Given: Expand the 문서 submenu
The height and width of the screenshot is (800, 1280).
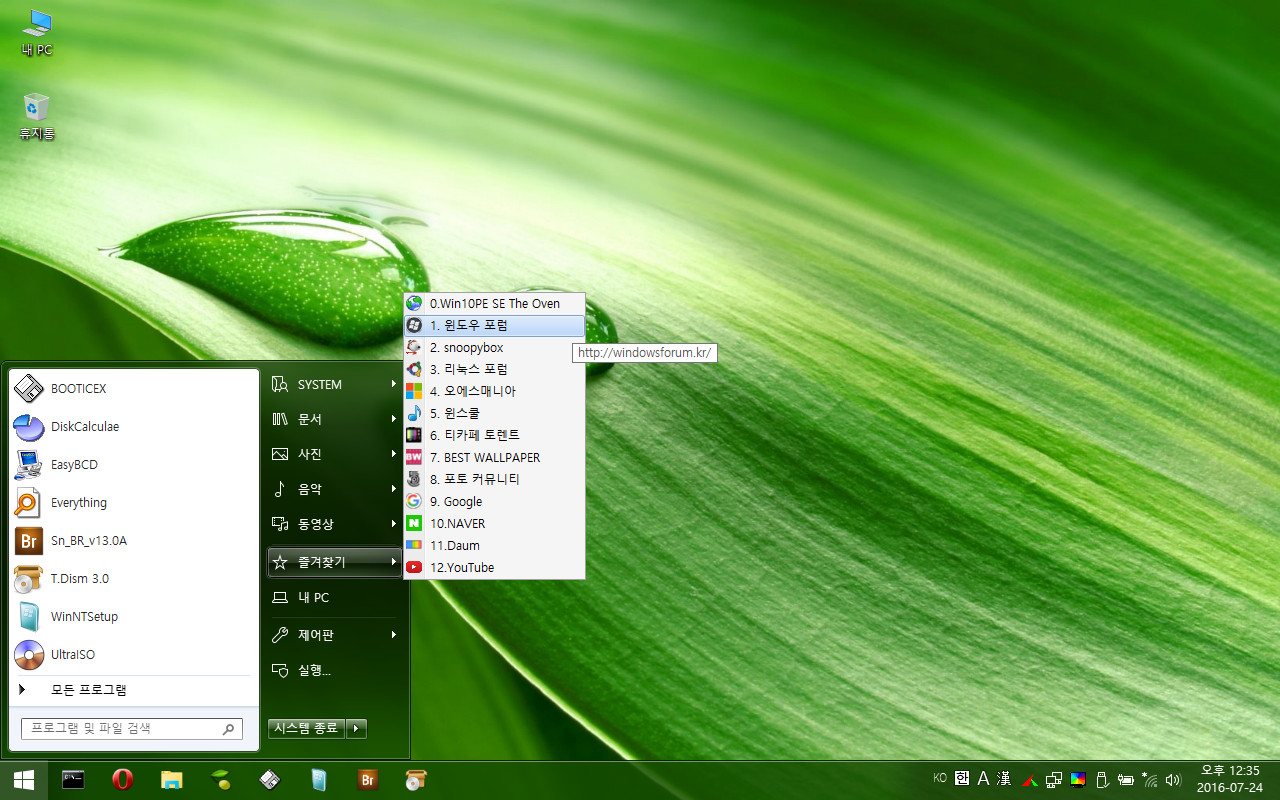Looking at the screenshot, I should [335, 419].
